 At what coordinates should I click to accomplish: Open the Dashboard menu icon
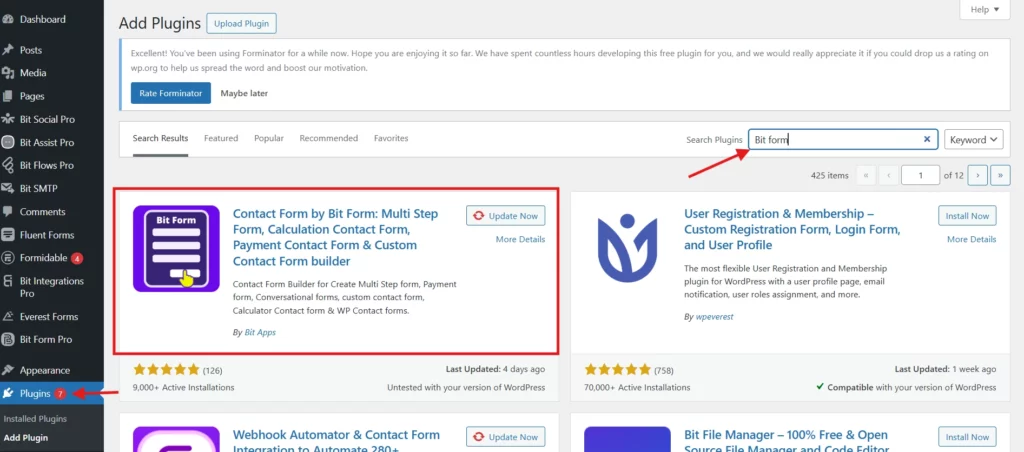(8, 20)
